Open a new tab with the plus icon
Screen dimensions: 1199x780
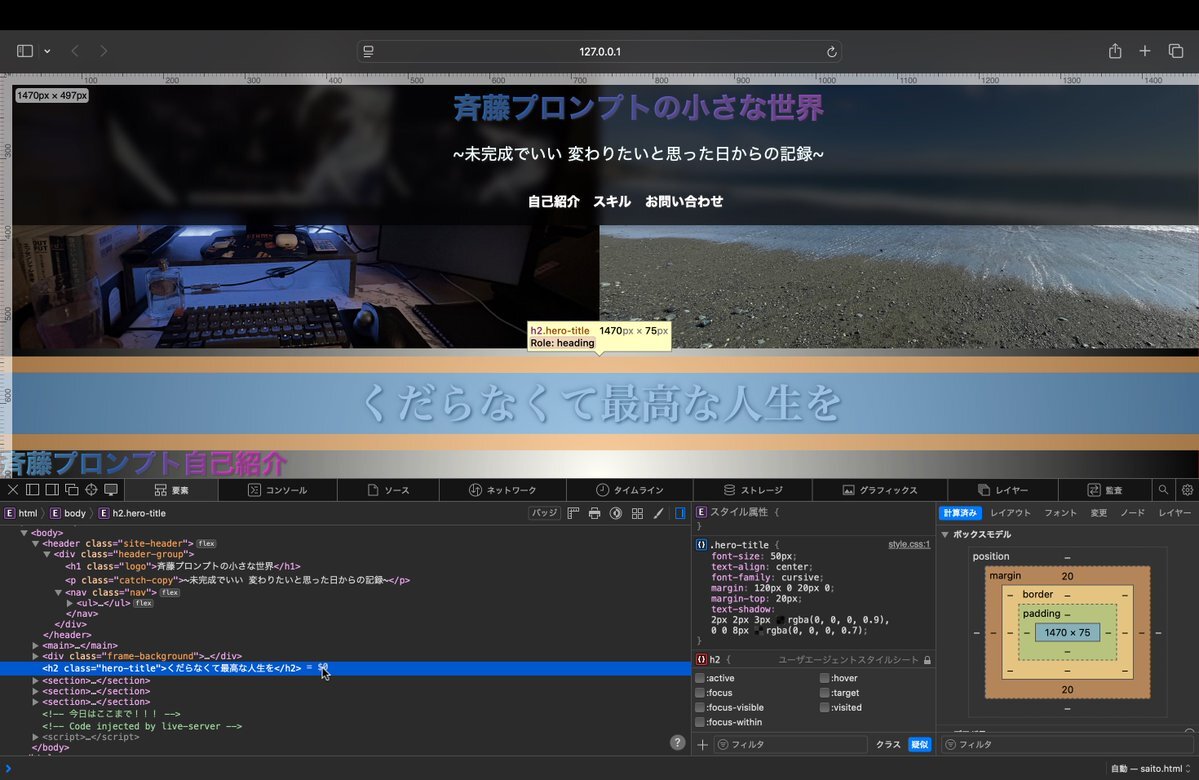1145,51
